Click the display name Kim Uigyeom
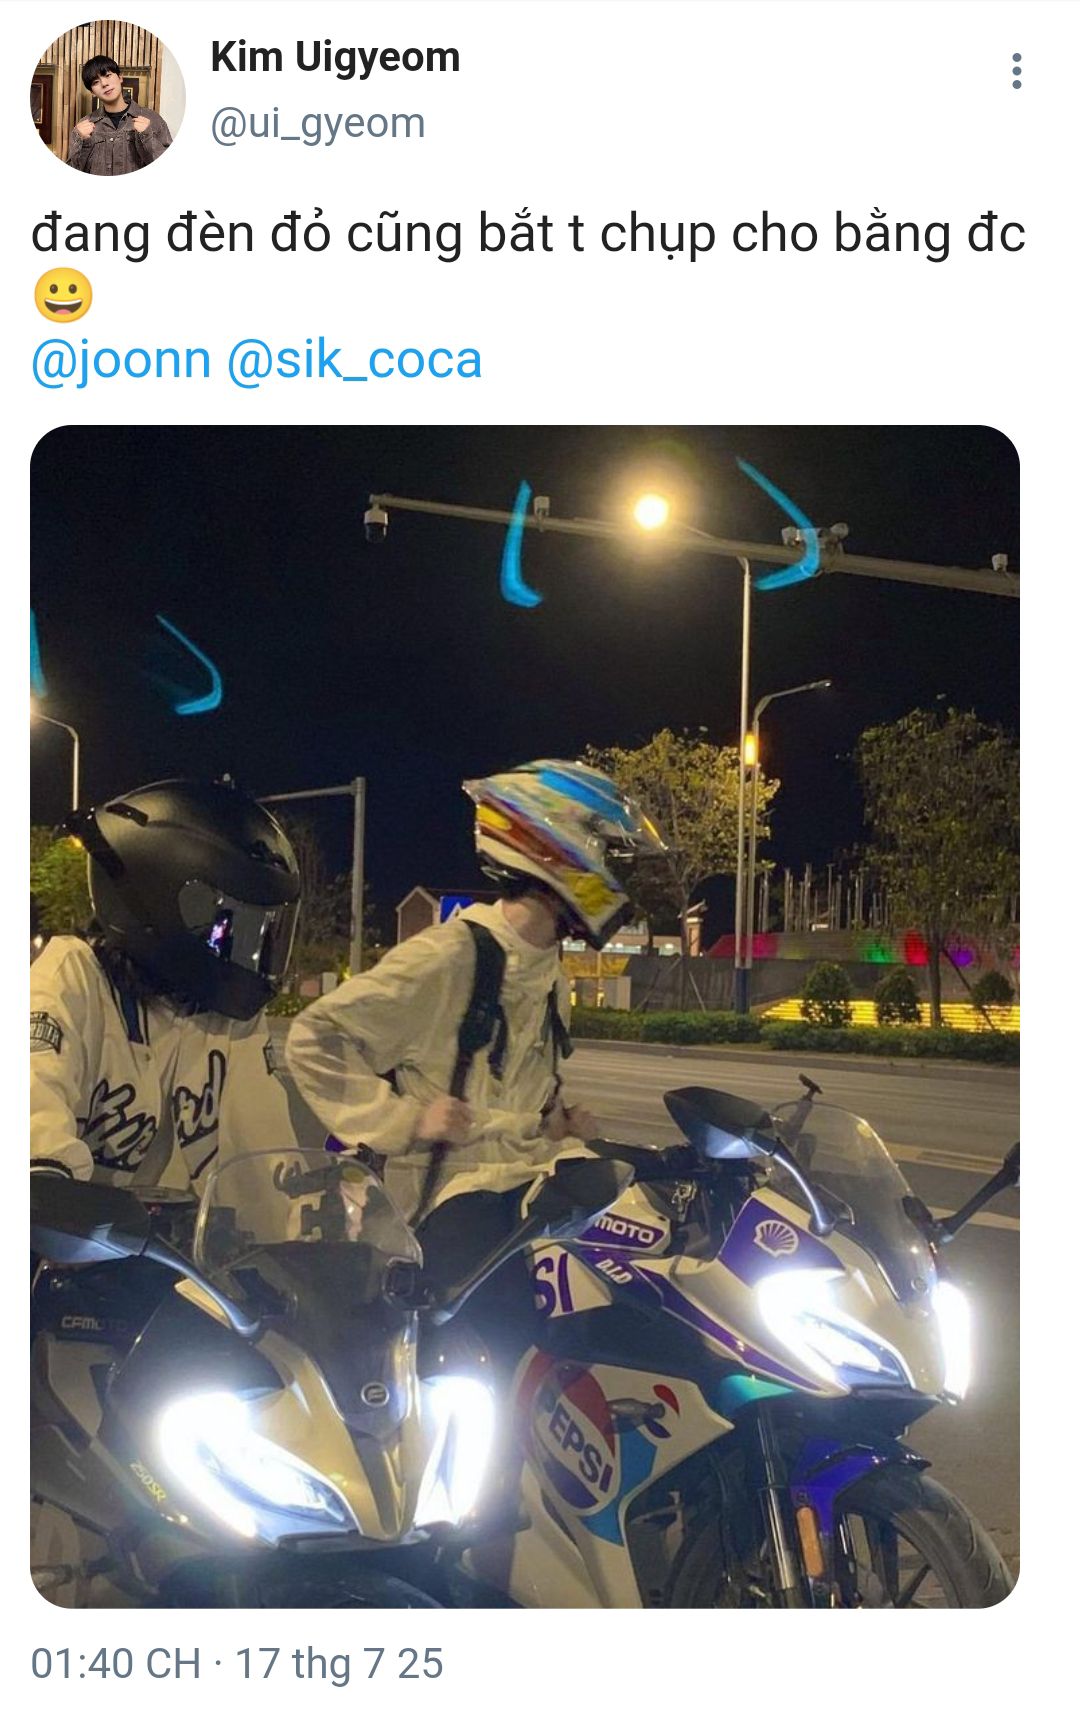1080x1714 pixels. (x=335, y=57)
